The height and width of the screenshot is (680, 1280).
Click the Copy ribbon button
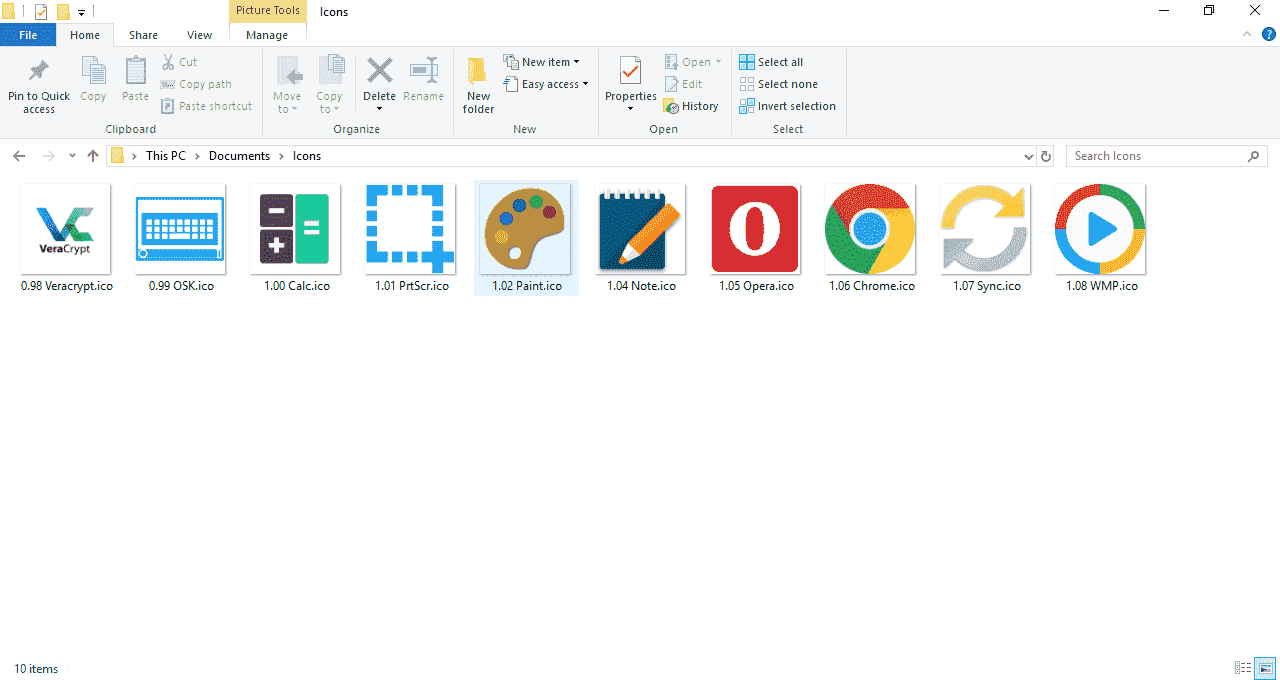pyautogui.click(x=93, y=80)
